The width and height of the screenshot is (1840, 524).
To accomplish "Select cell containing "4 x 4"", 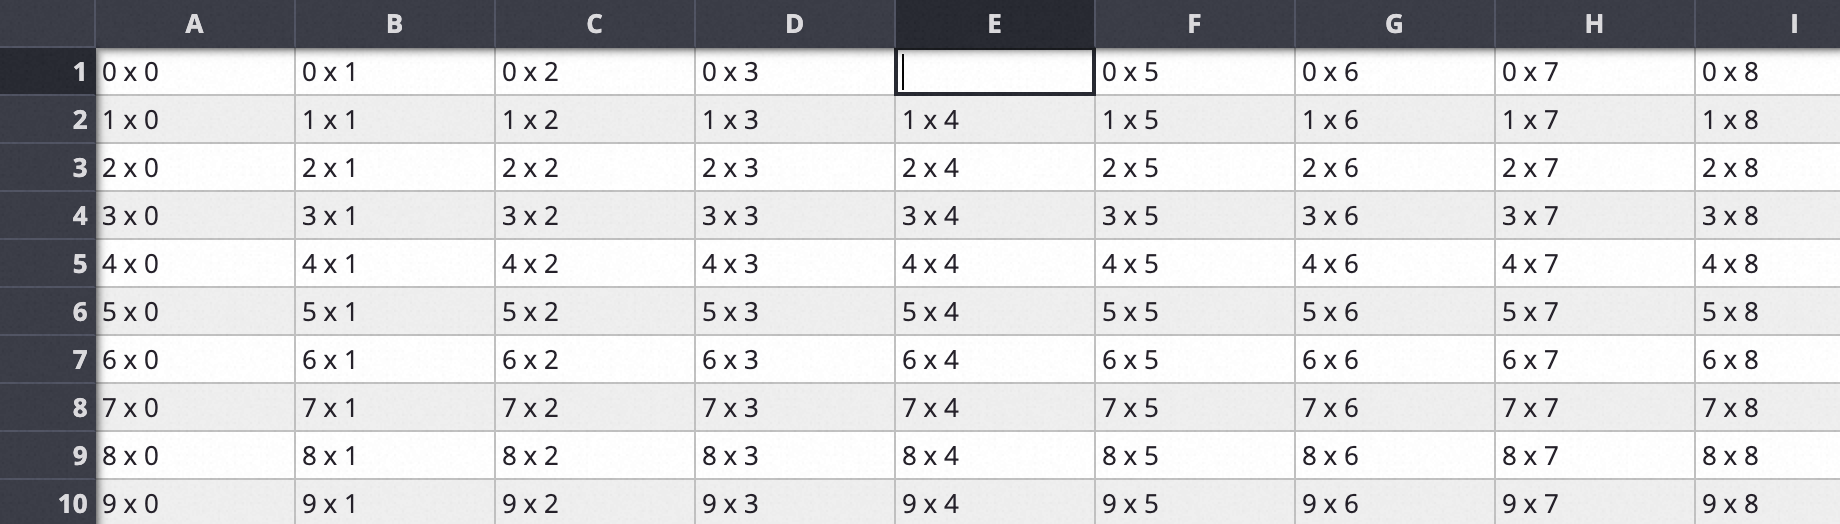I will click(x=994, y=264).
